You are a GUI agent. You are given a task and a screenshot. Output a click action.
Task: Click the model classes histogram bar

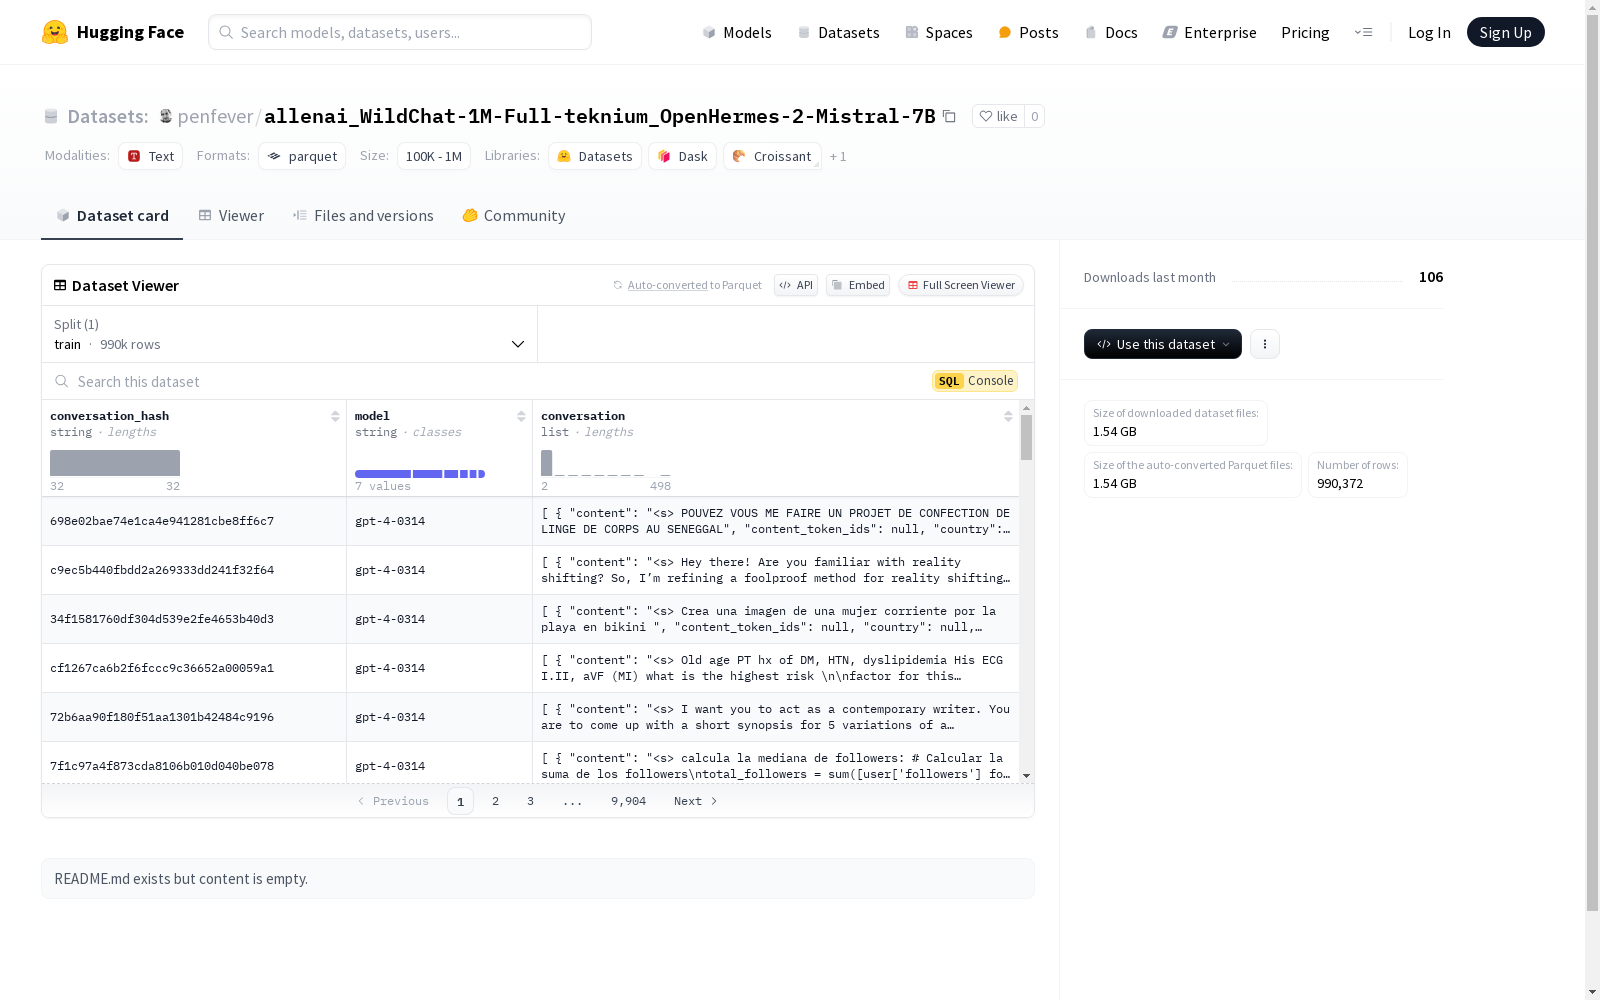(420, 474)
